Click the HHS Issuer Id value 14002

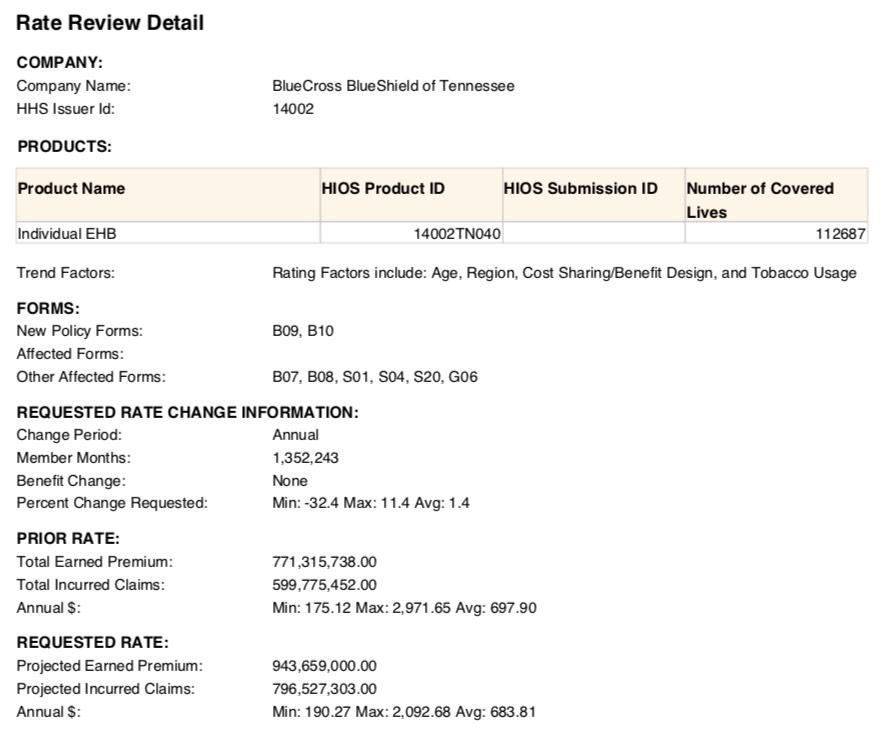tap(293, 109)
